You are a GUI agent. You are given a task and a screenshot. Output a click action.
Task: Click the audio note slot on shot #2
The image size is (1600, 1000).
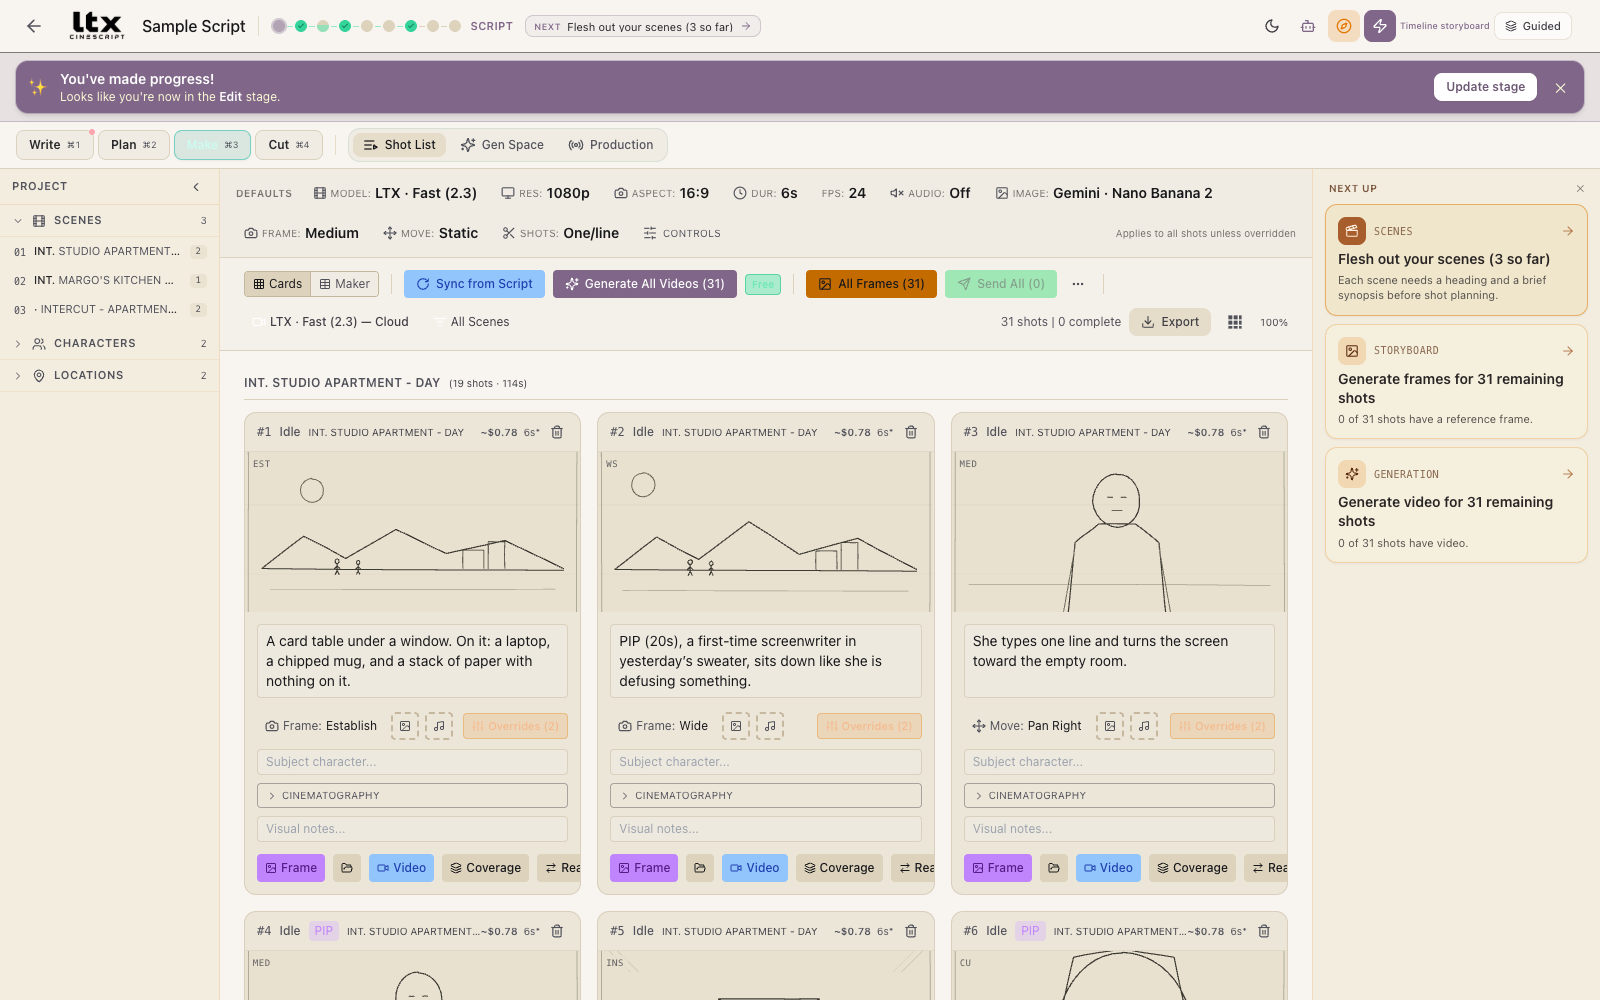click(x=770, y=726)
